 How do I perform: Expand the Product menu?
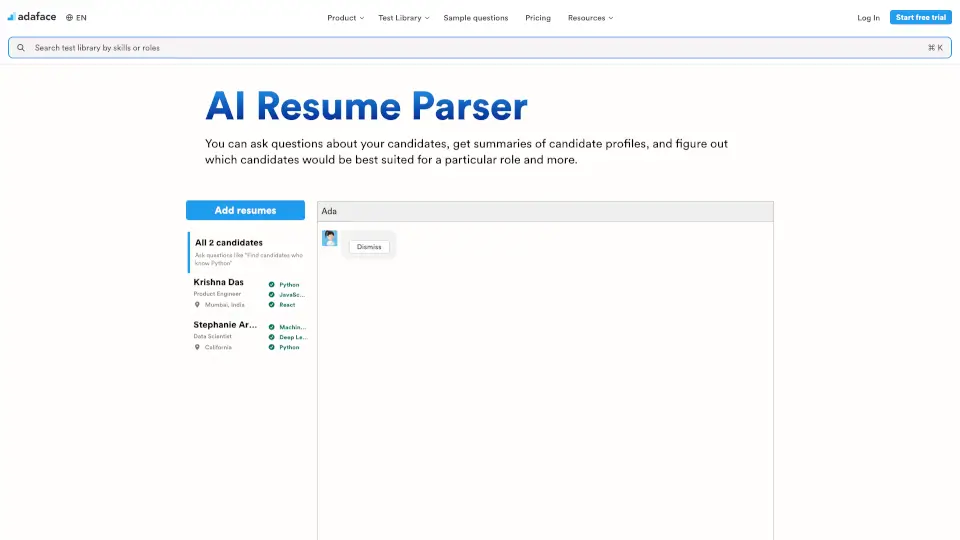[345, 18]
